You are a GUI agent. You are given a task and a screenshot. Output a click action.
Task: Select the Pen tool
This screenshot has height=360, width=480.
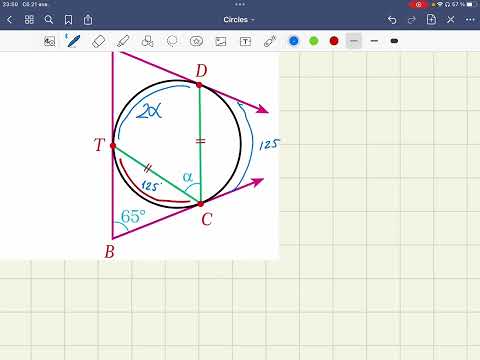pos(73,41)
